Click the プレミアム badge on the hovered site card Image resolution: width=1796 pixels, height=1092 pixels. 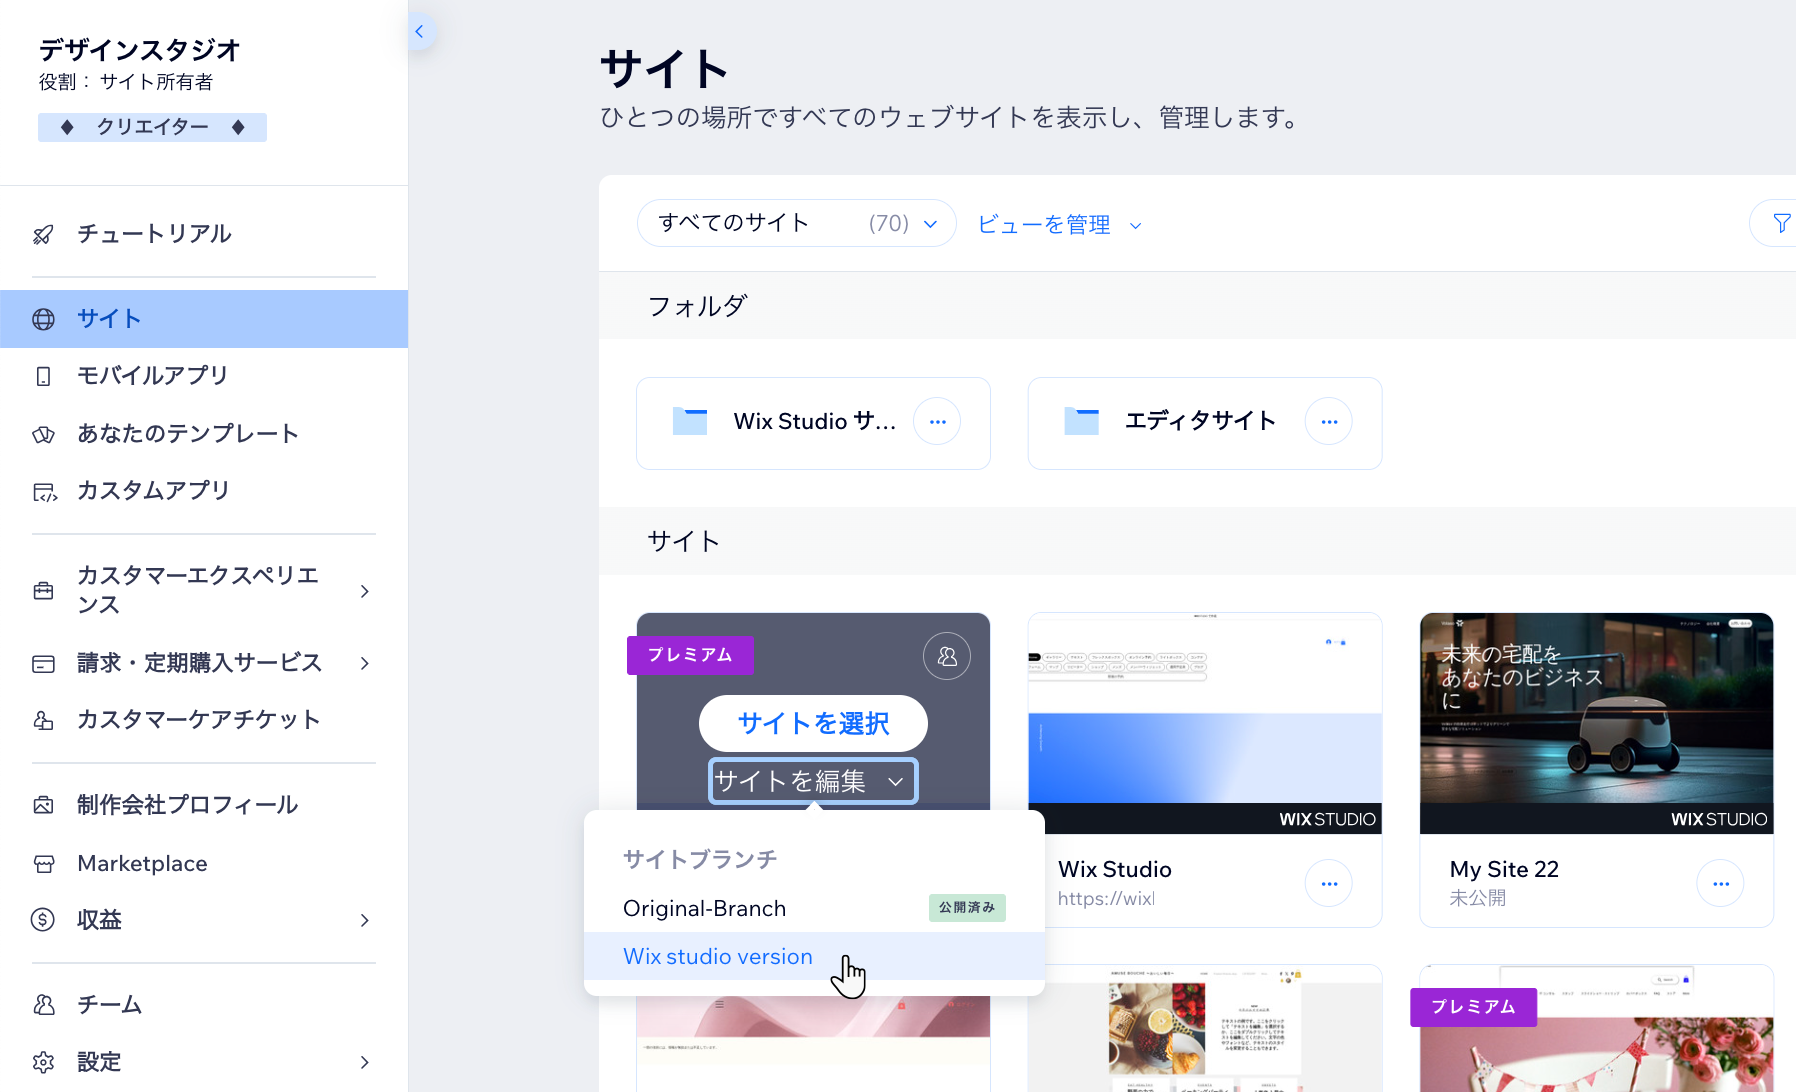[690, 655]
